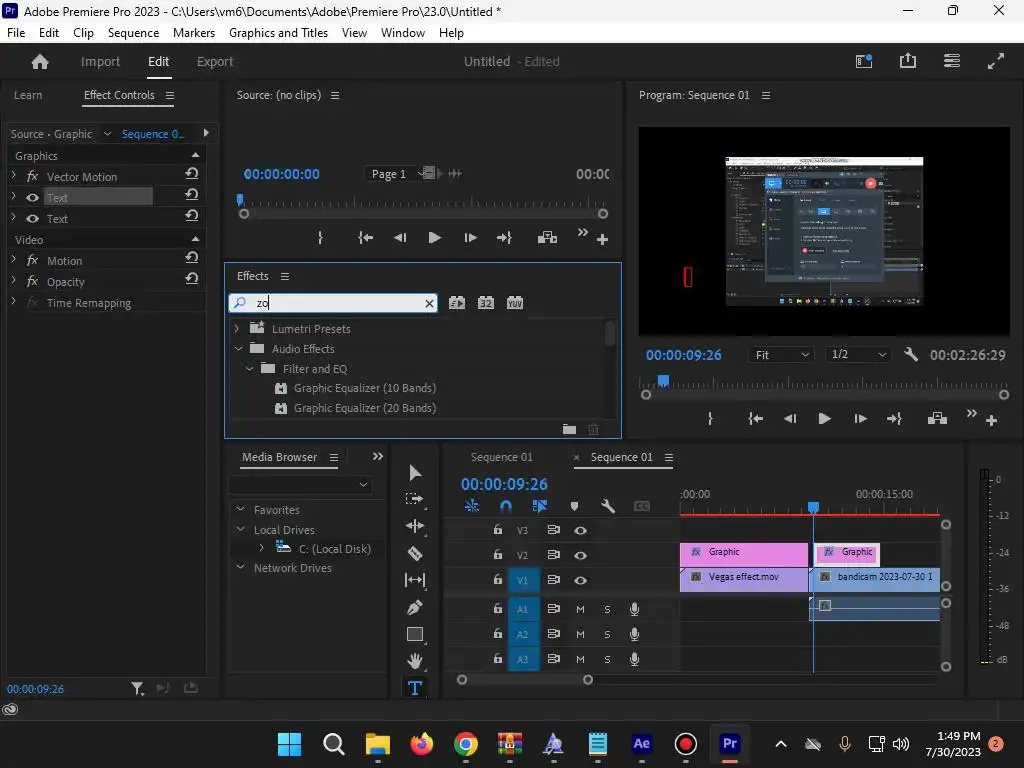1024x768 pixels.
Task: Choose the Rectangle tool
Action: (415, 634)
